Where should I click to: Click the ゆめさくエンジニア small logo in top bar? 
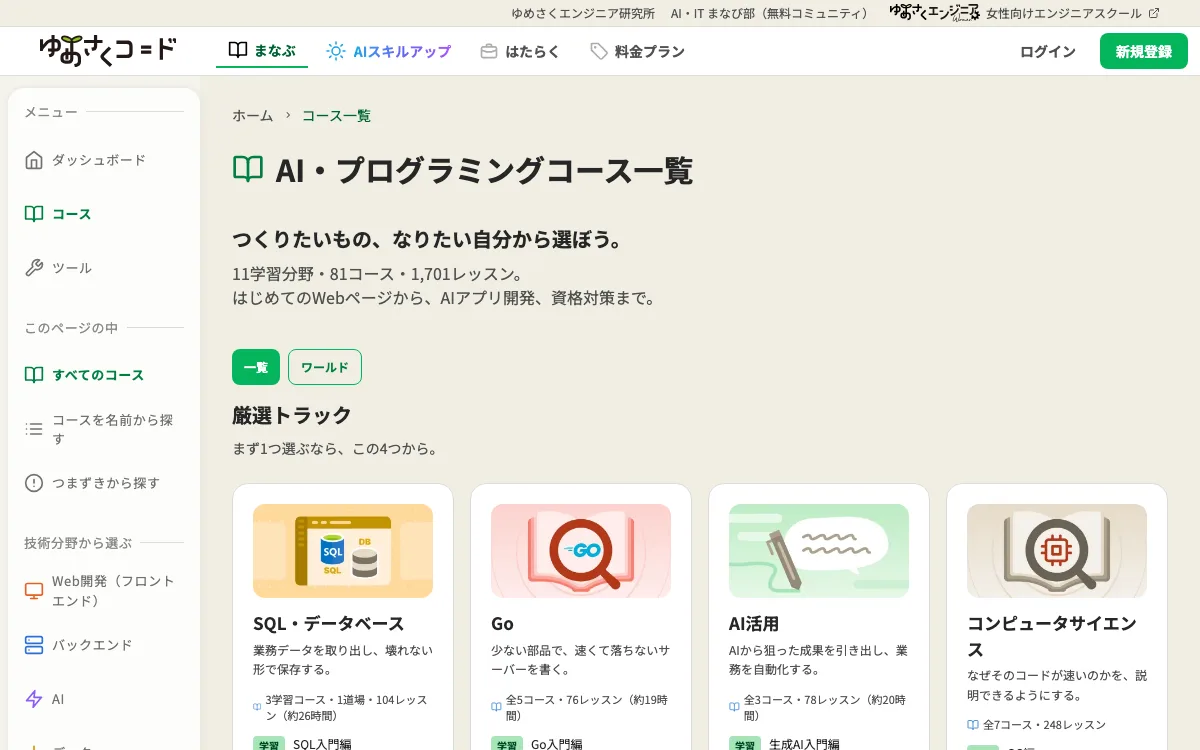[x=934, y=12]
